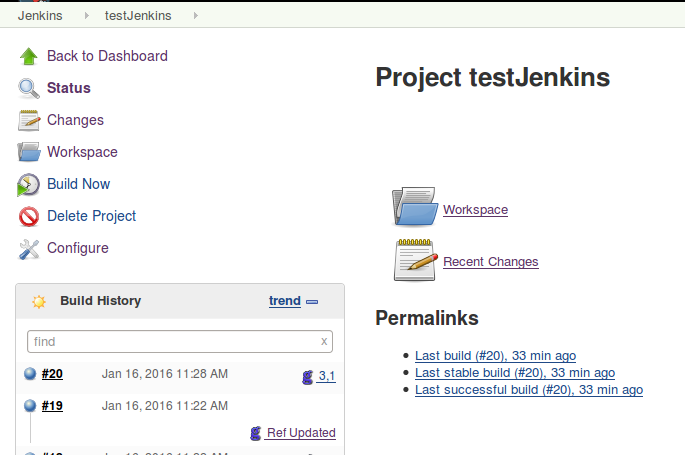Click the blue status ball for build #20
The width and height of the screenshot is (685, 455).
30,374
